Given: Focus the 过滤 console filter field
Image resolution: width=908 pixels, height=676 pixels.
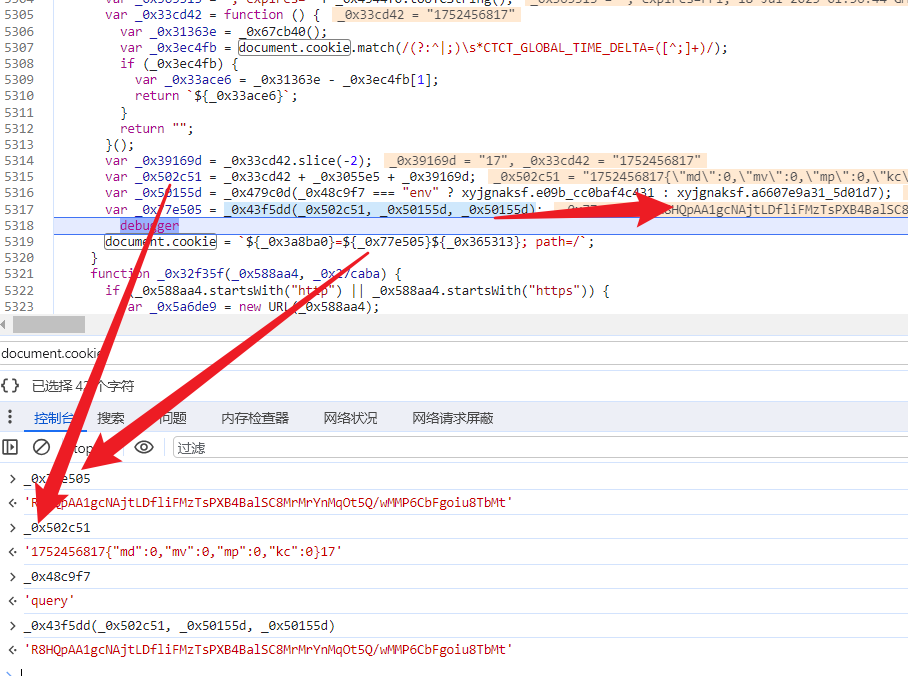Looking at the screenshot, I should (x=540, y=448).
